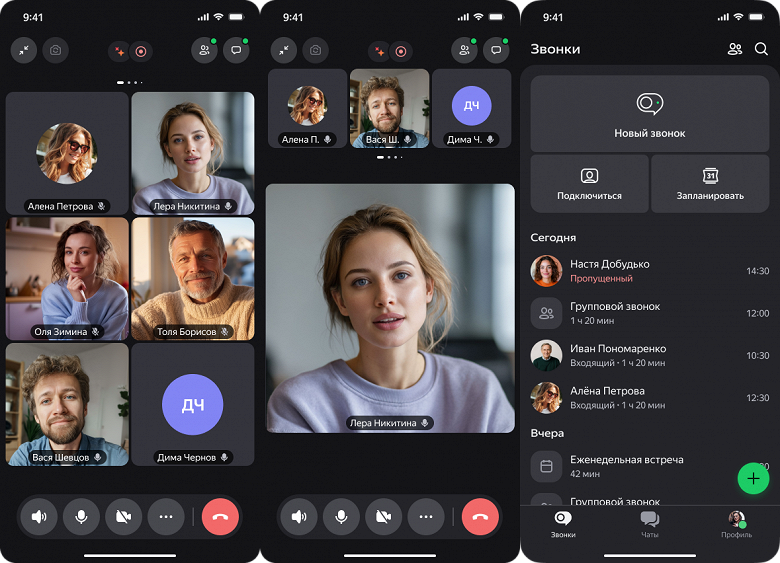Screen dimensions: 780x563
Task: Minimize call with collapse arrows in left screen
Action: (24, 50)
